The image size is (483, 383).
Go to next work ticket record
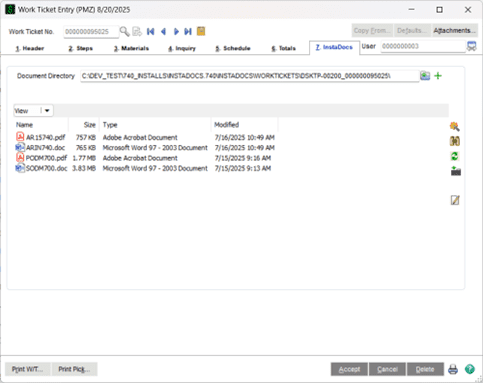point(176,31)
